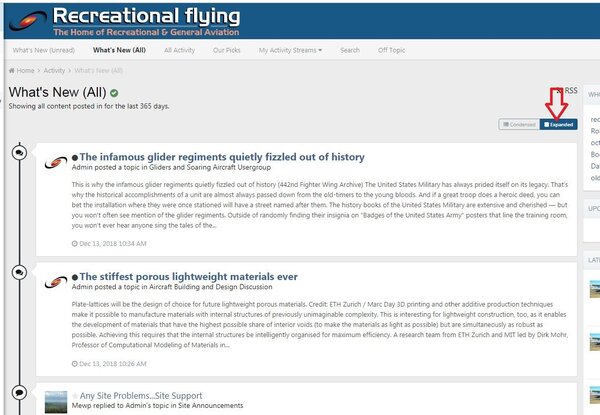Click topic icon on timeline for glider post
This screenshot has width=600, height=415.
(x=20, y=153)
